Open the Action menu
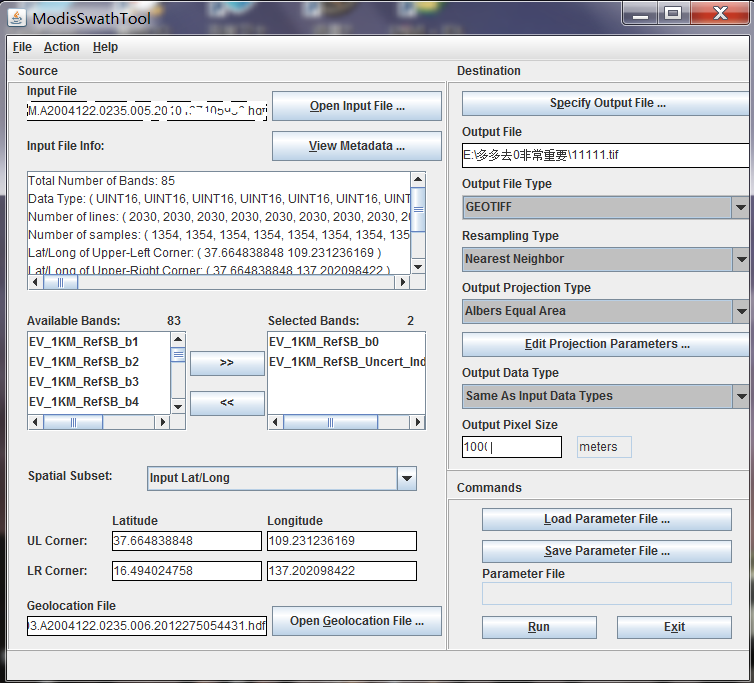This screenshot has height=683, width=754. pos(61,47)
